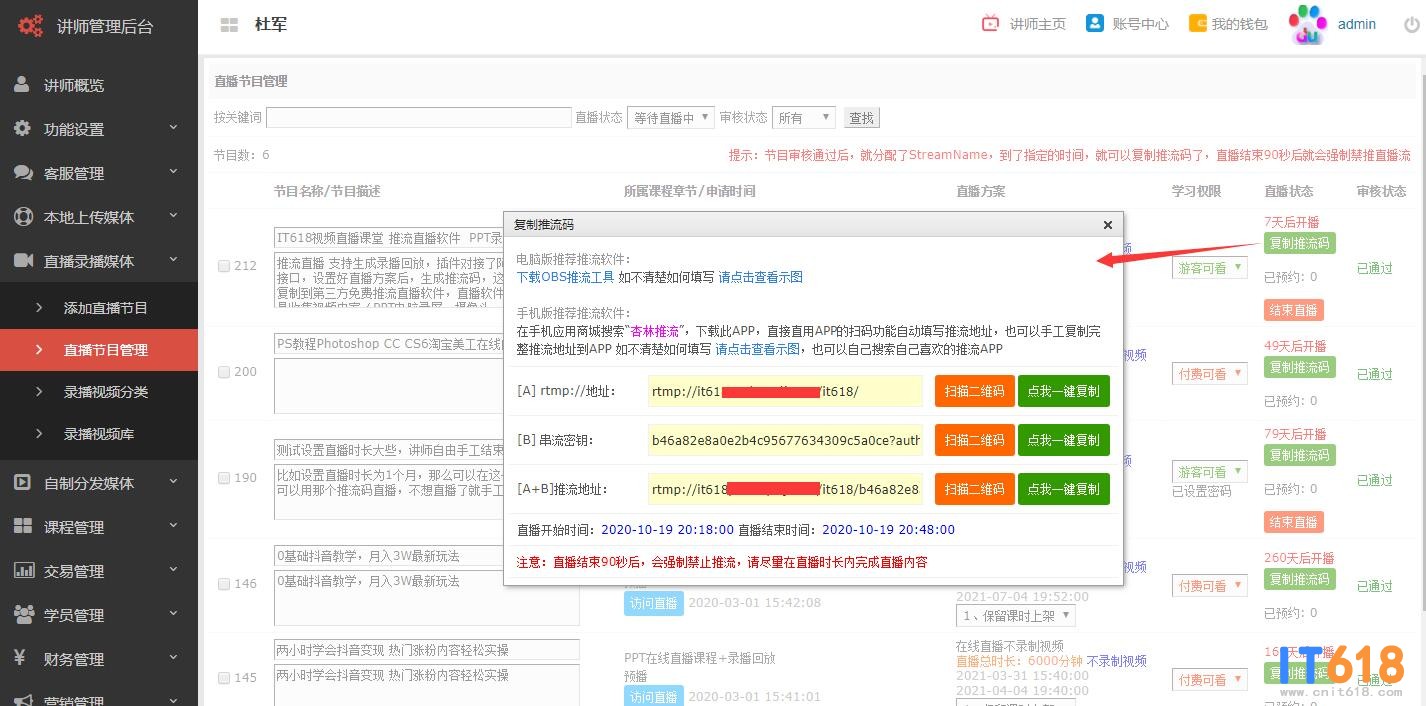
Task: Open 录播视频分类 submenu item
Action: click(99, 392)
